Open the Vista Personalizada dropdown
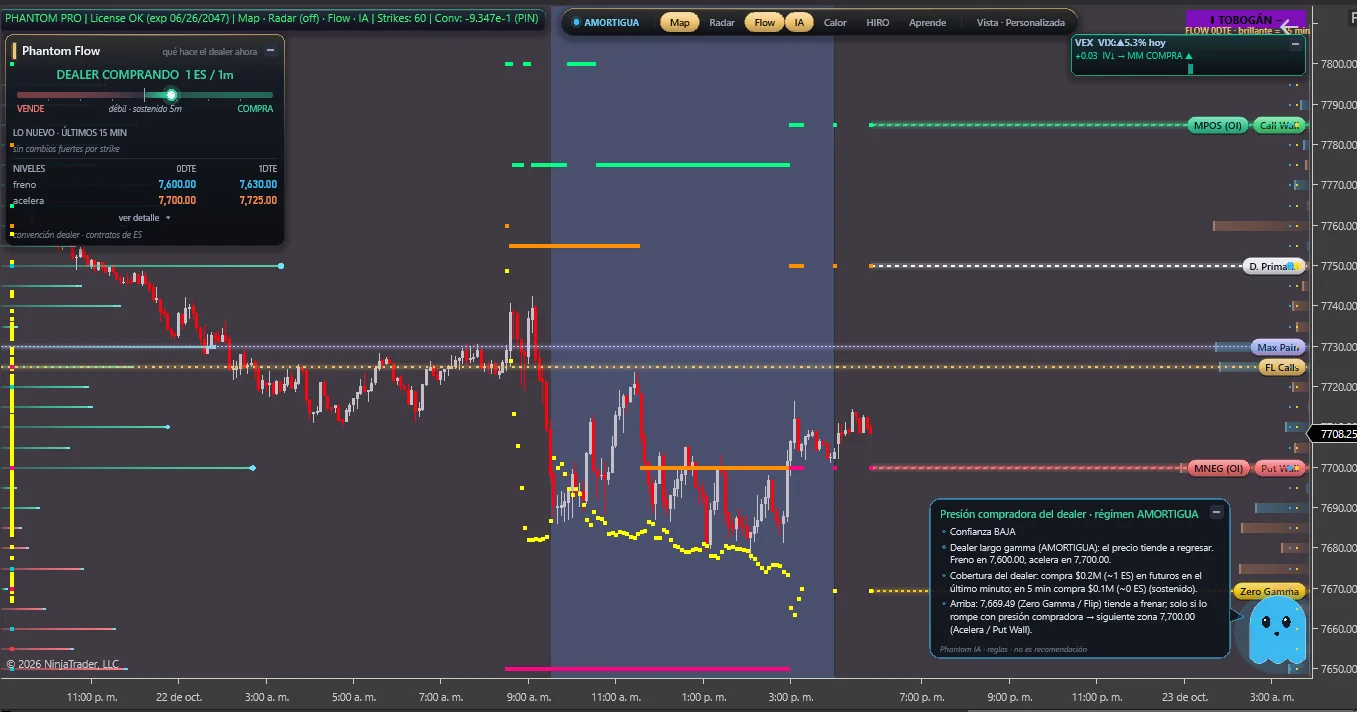1357x712 pixels. click(1020, 22)
